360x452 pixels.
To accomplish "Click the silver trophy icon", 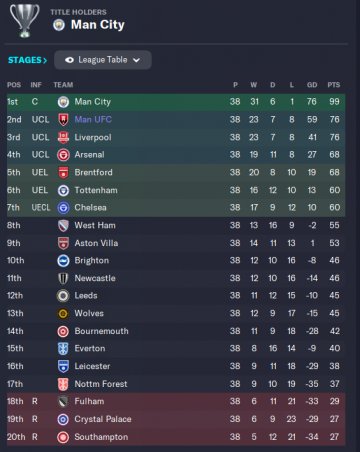I will [24, 21].
